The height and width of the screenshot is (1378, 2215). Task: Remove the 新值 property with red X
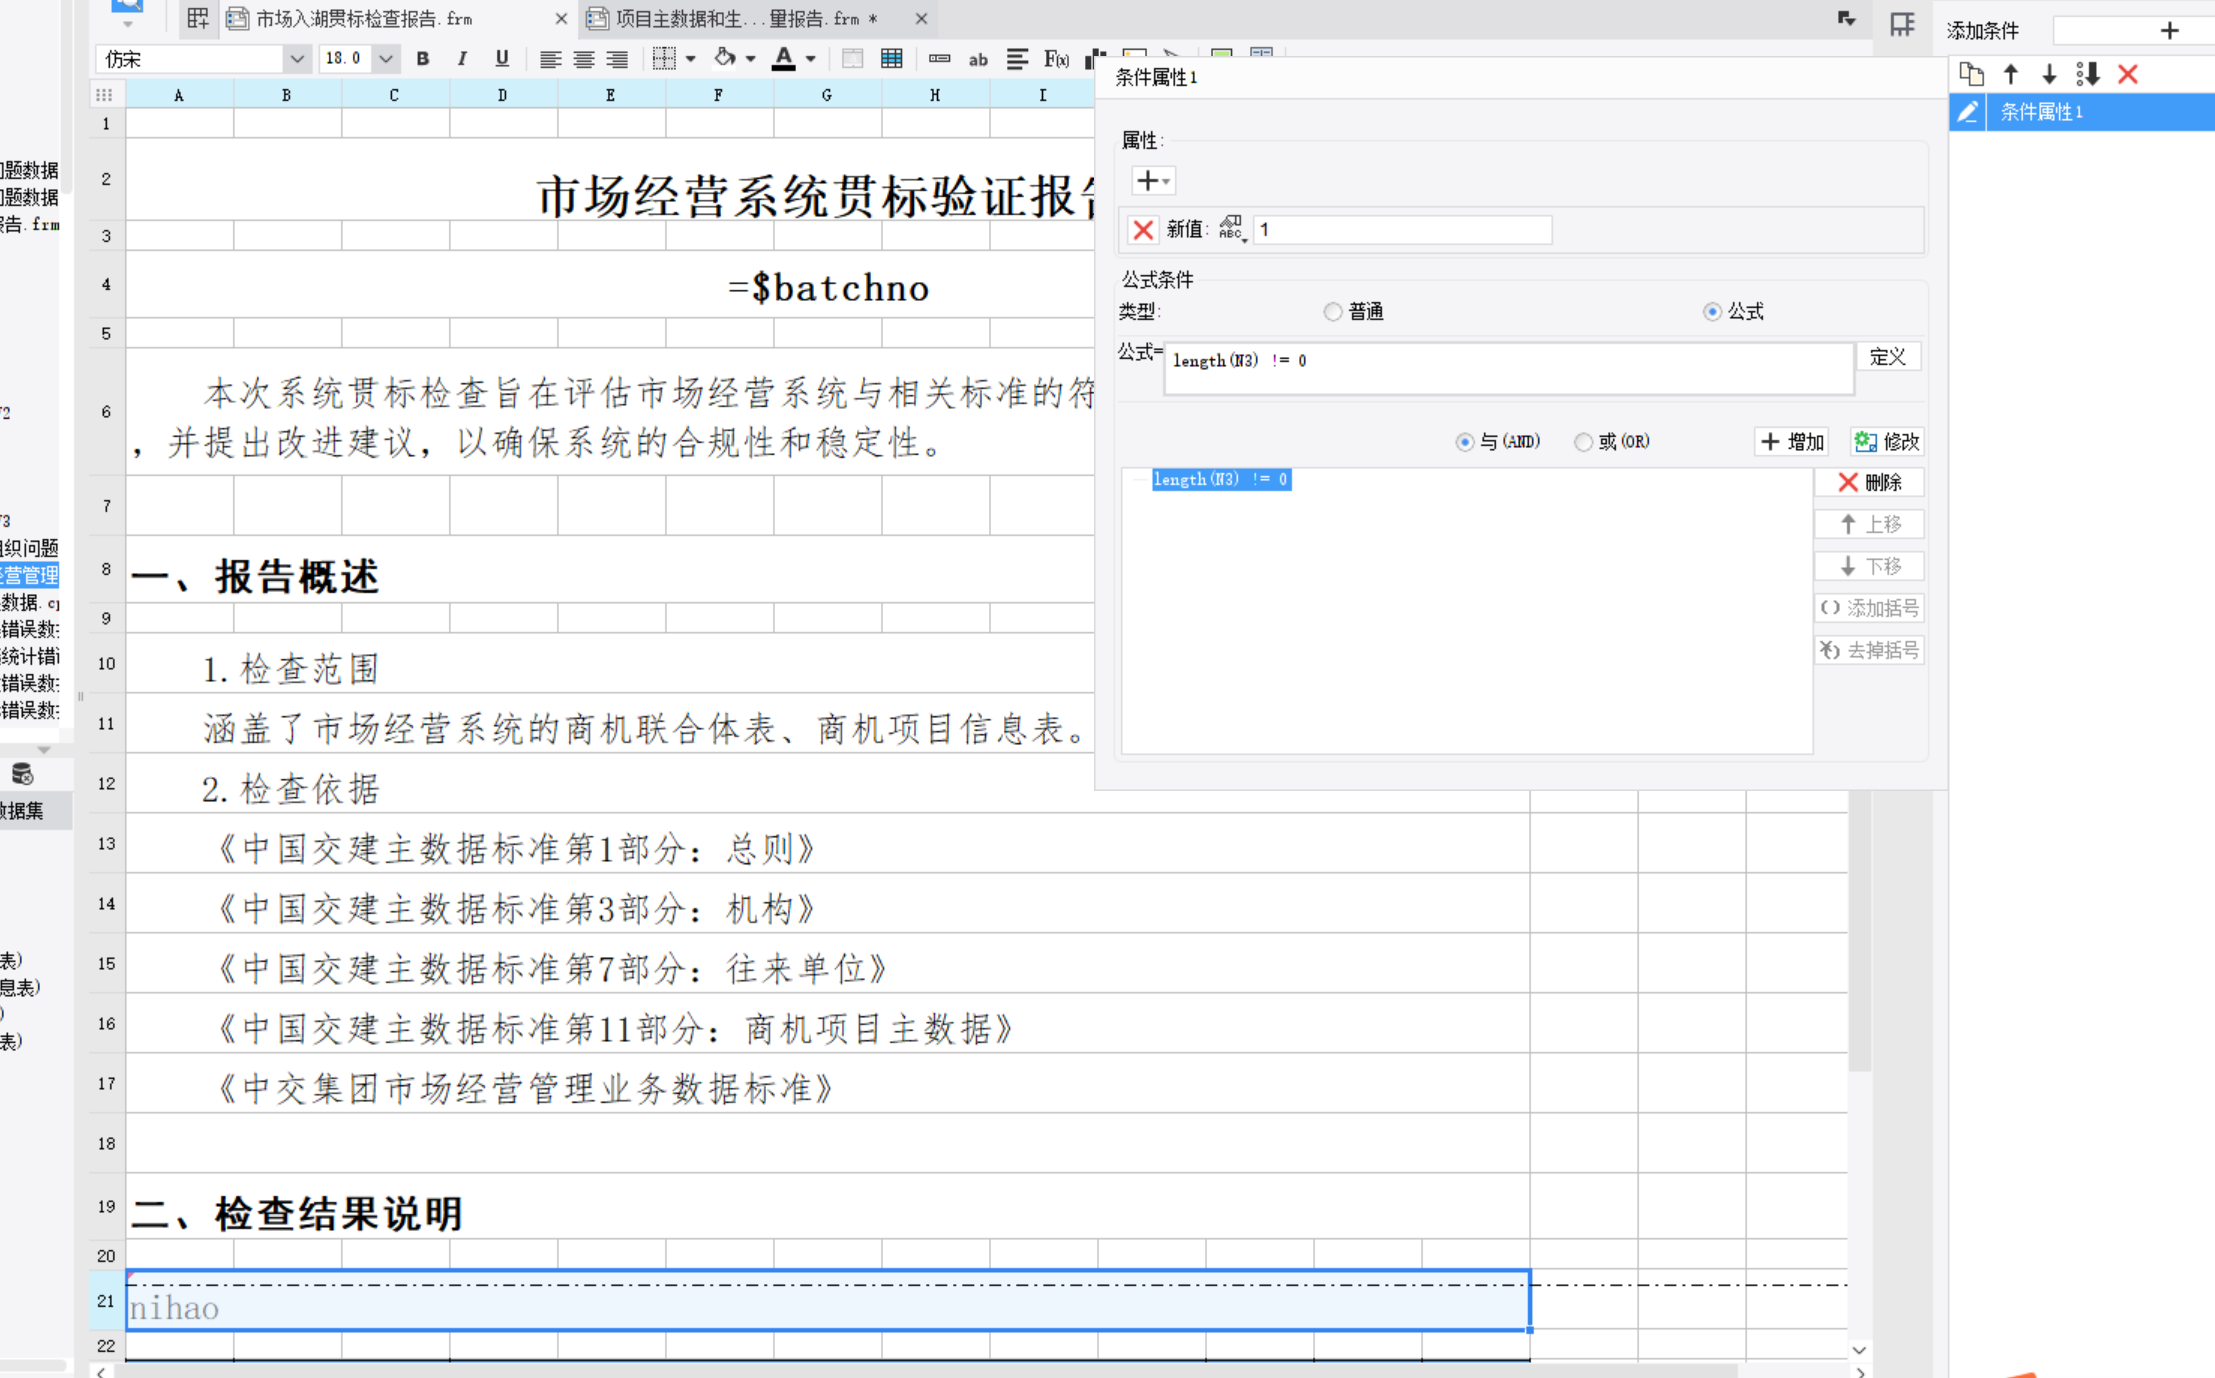pos(1143,229)
